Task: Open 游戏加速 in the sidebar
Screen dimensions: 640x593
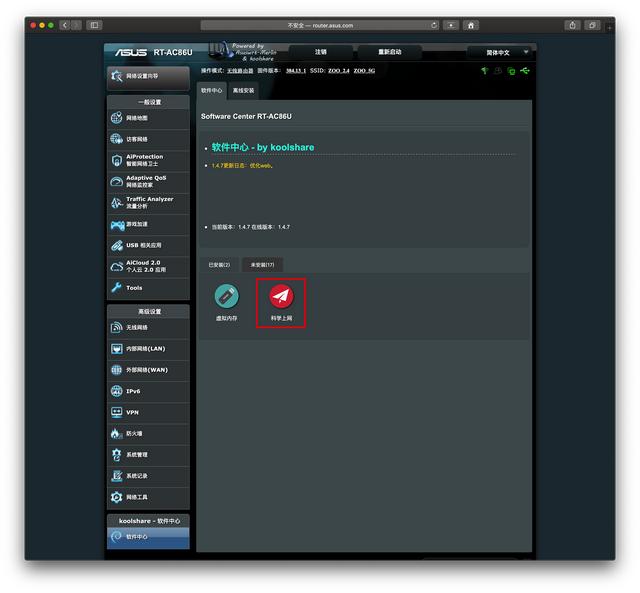Action: click(x=149, y=224)
